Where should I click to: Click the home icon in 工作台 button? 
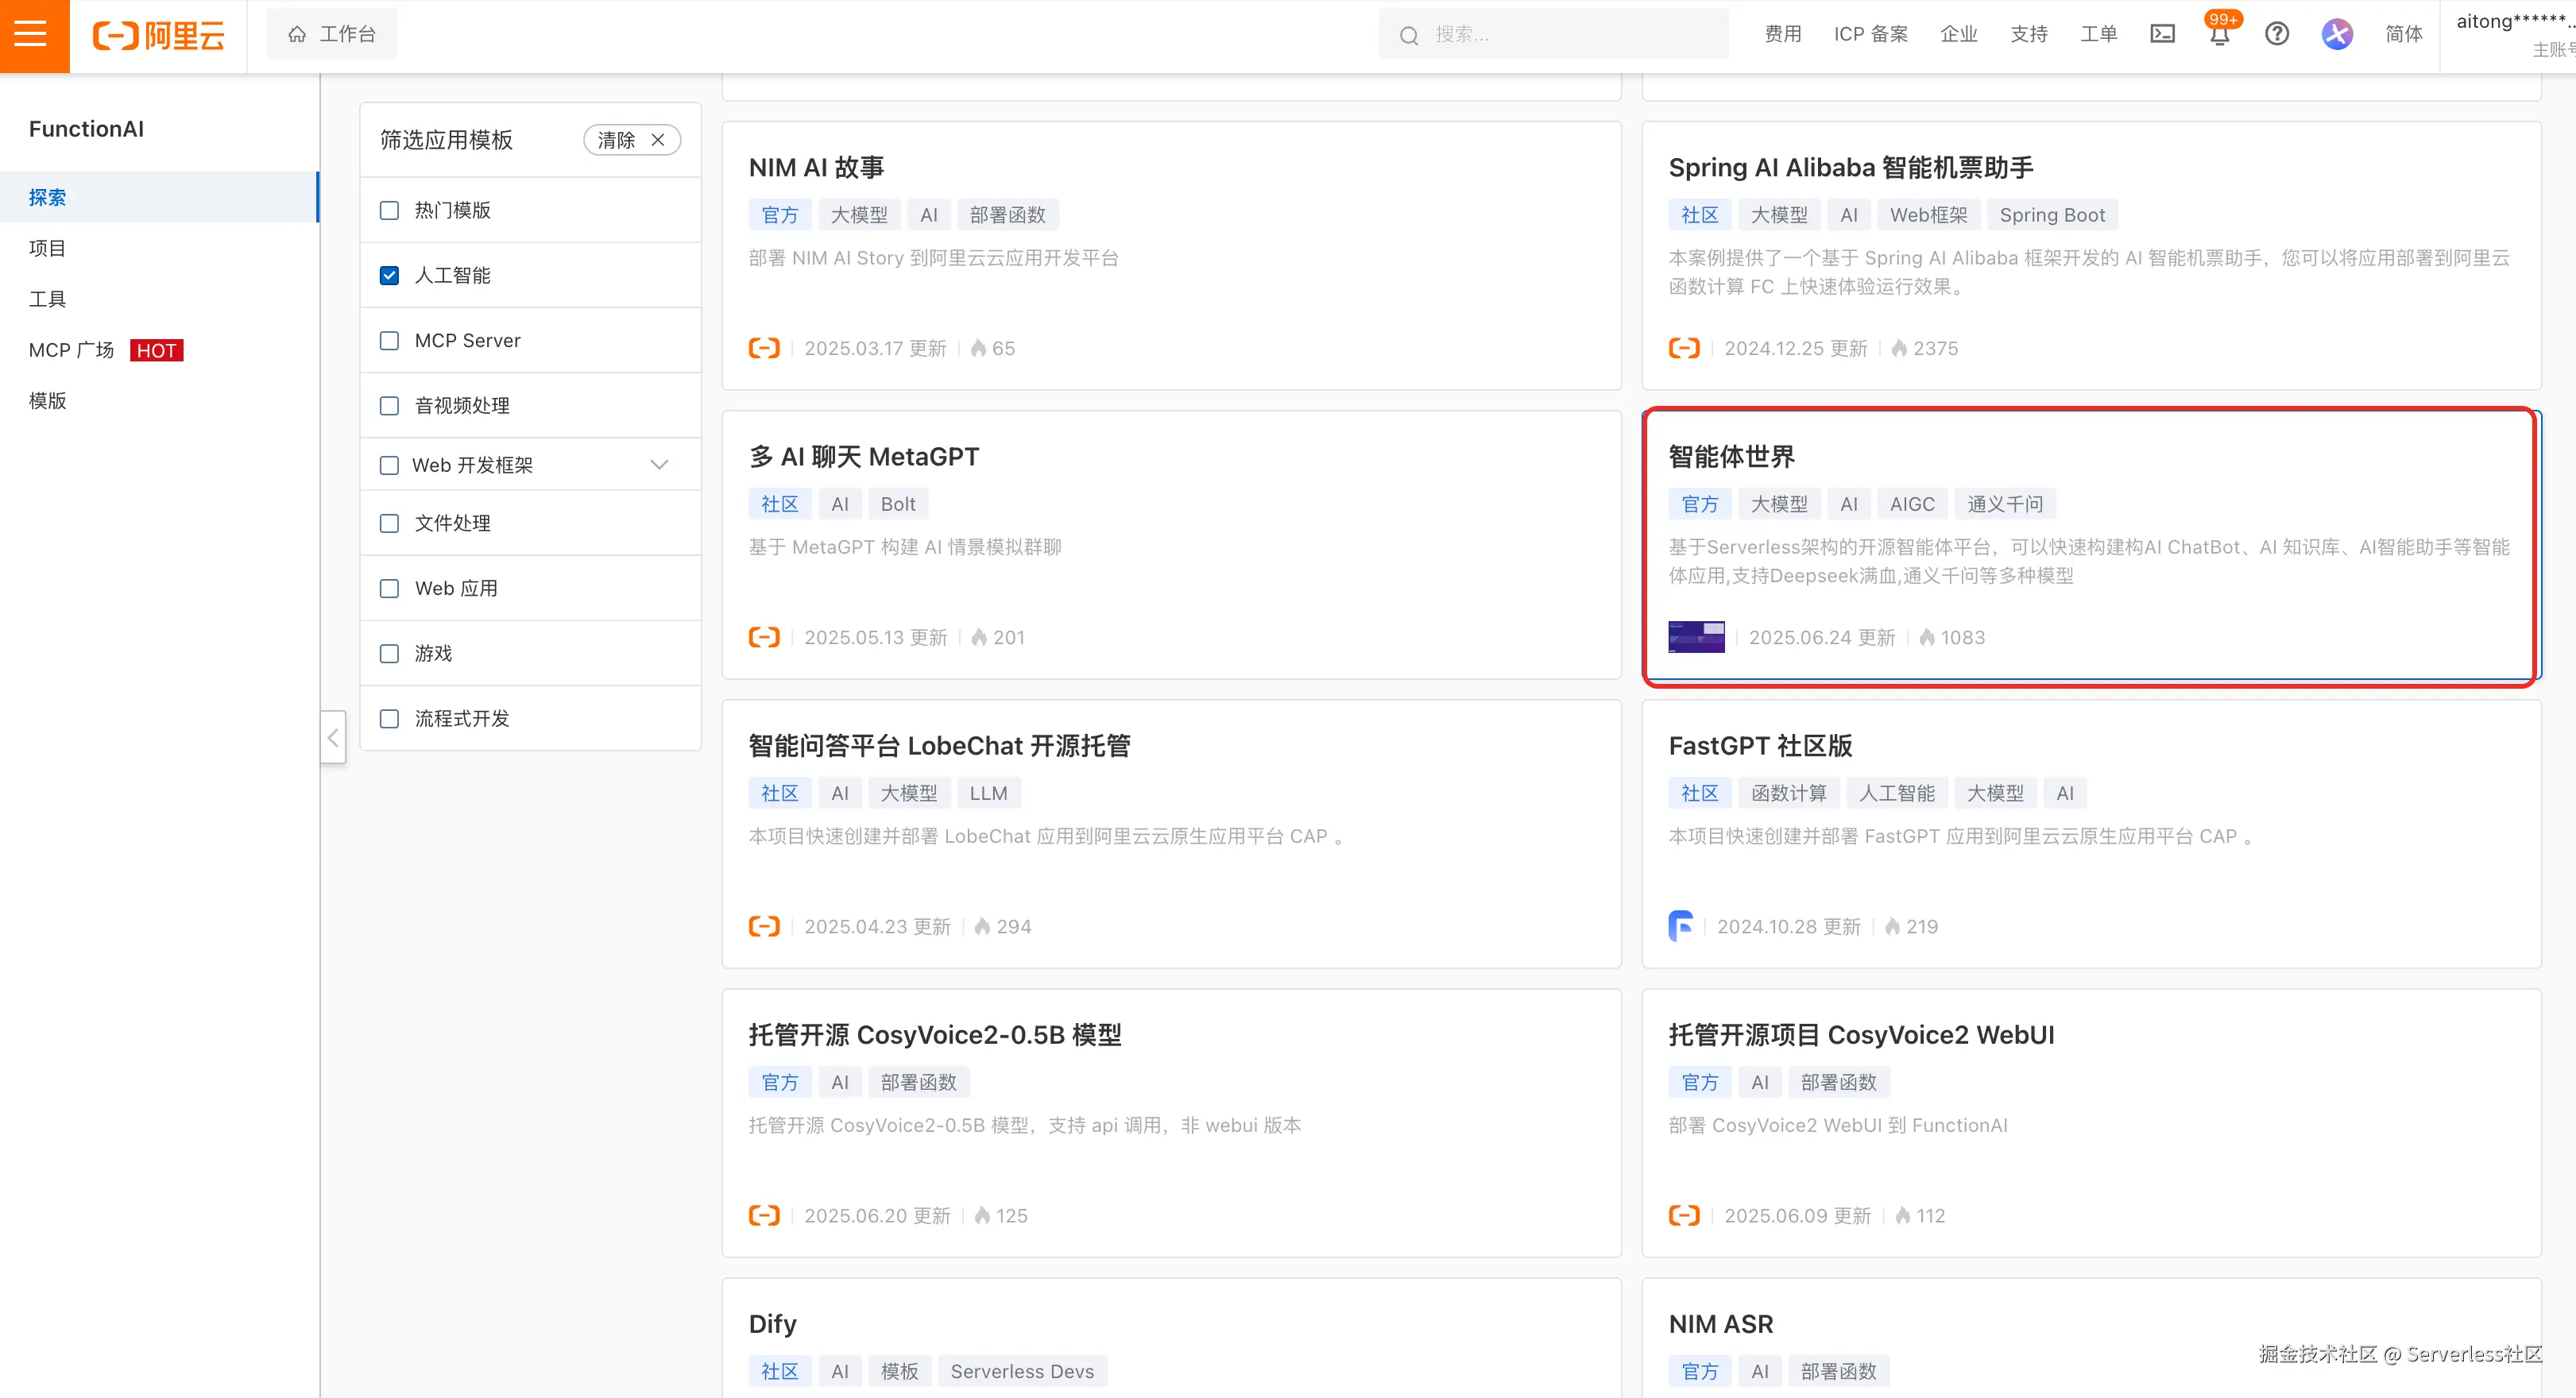[x=297, y=34]
